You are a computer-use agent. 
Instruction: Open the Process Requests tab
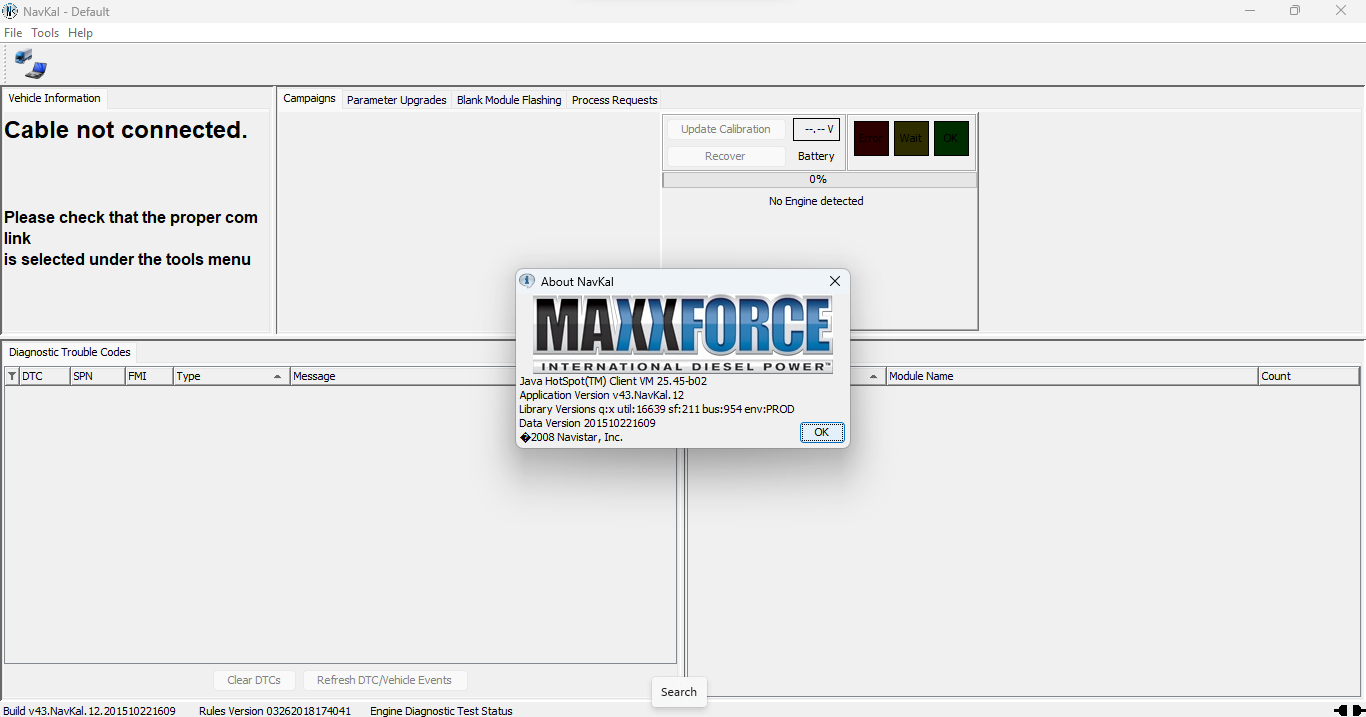615,100
